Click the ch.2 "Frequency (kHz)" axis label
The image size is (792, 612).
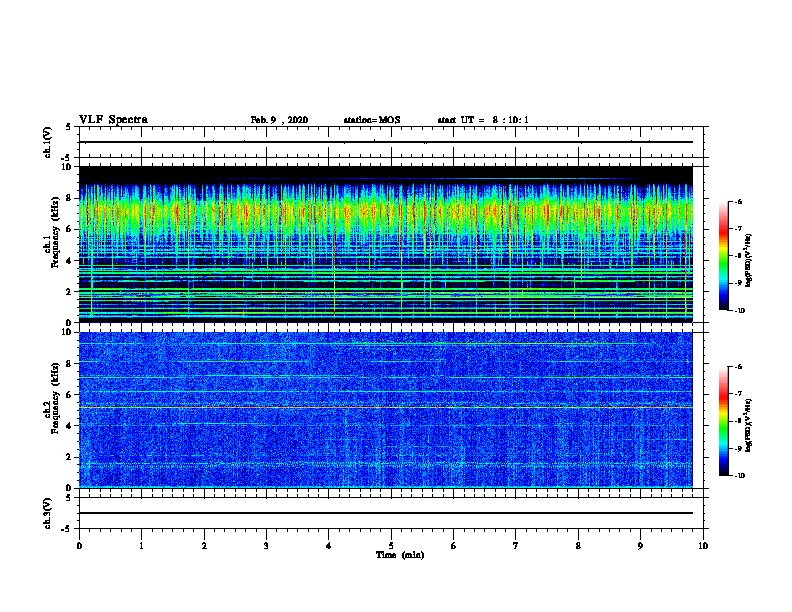point(55,398)
